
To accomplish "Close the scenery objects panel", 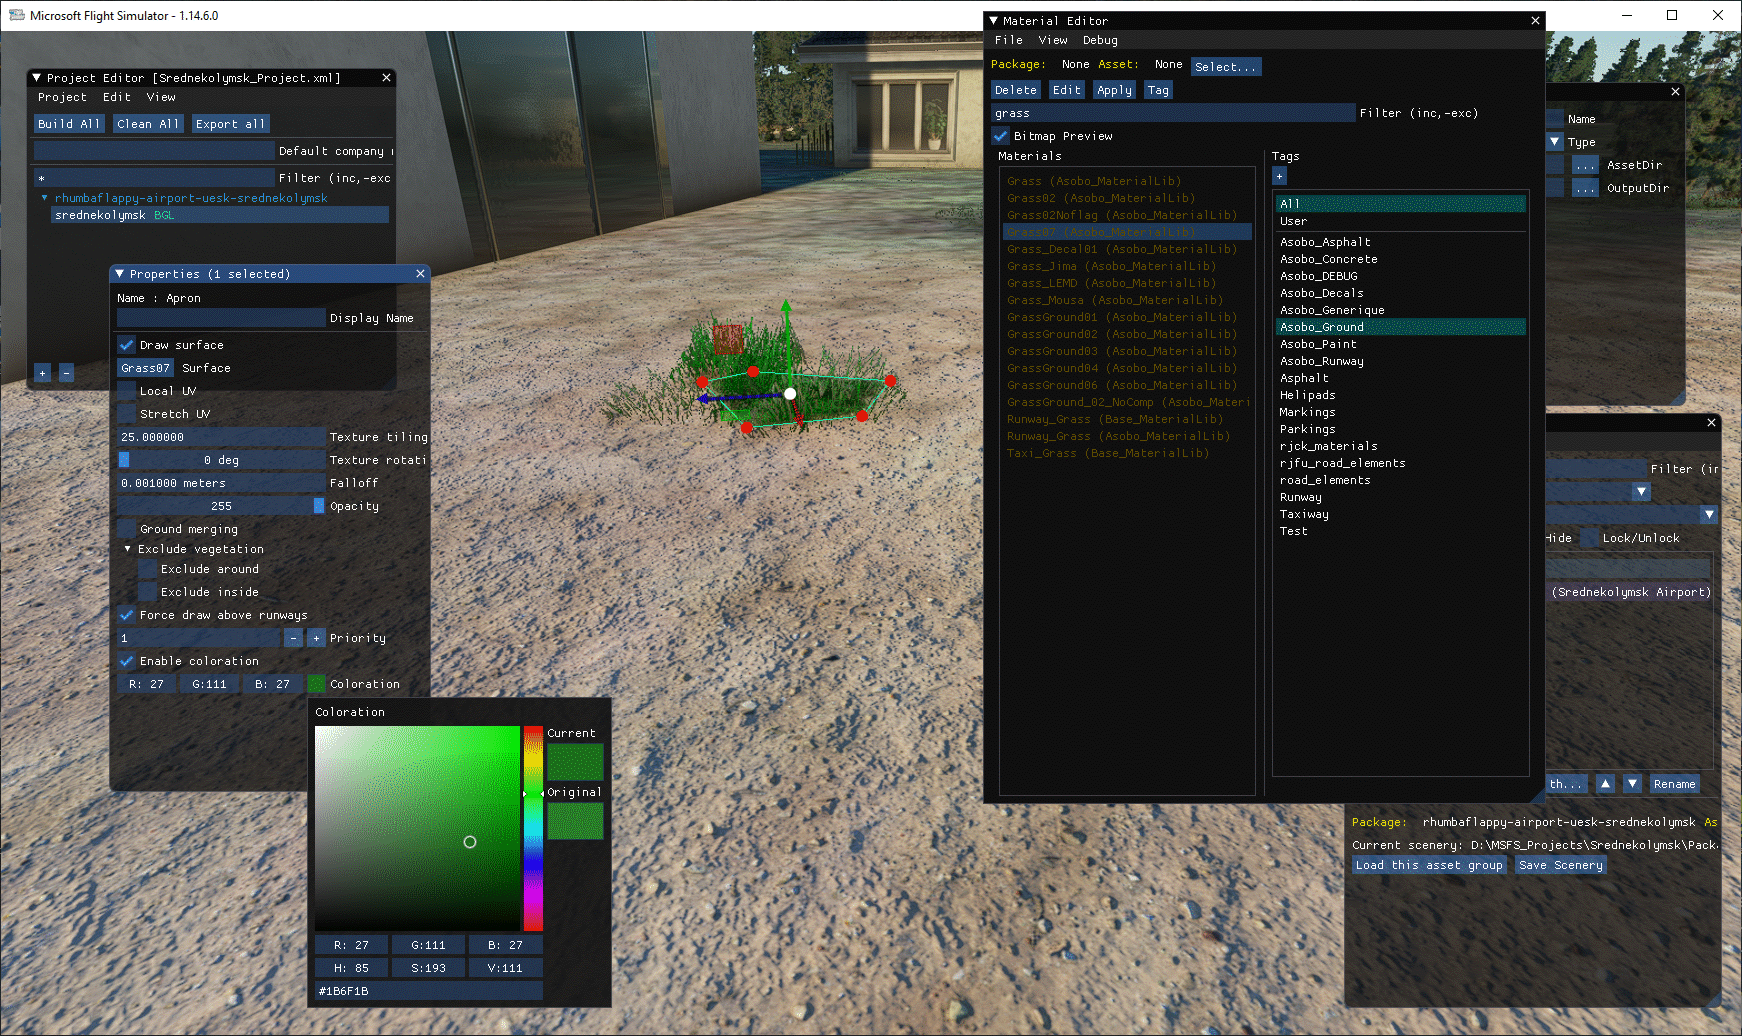I will click(x=1711, y=423).
